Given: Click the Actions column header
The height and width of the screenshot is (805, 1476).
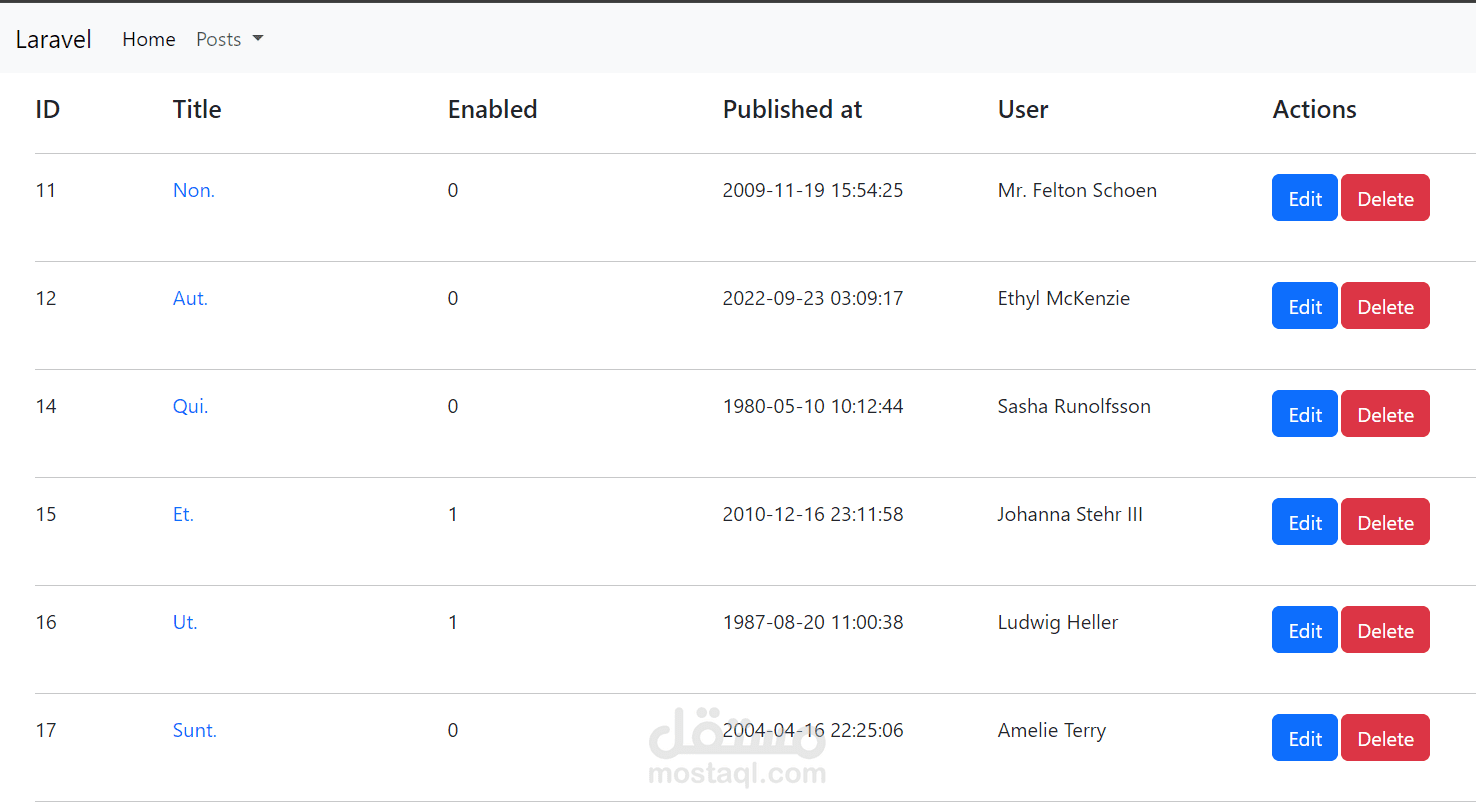Looking at the screenshot, I should point(1315,109).
